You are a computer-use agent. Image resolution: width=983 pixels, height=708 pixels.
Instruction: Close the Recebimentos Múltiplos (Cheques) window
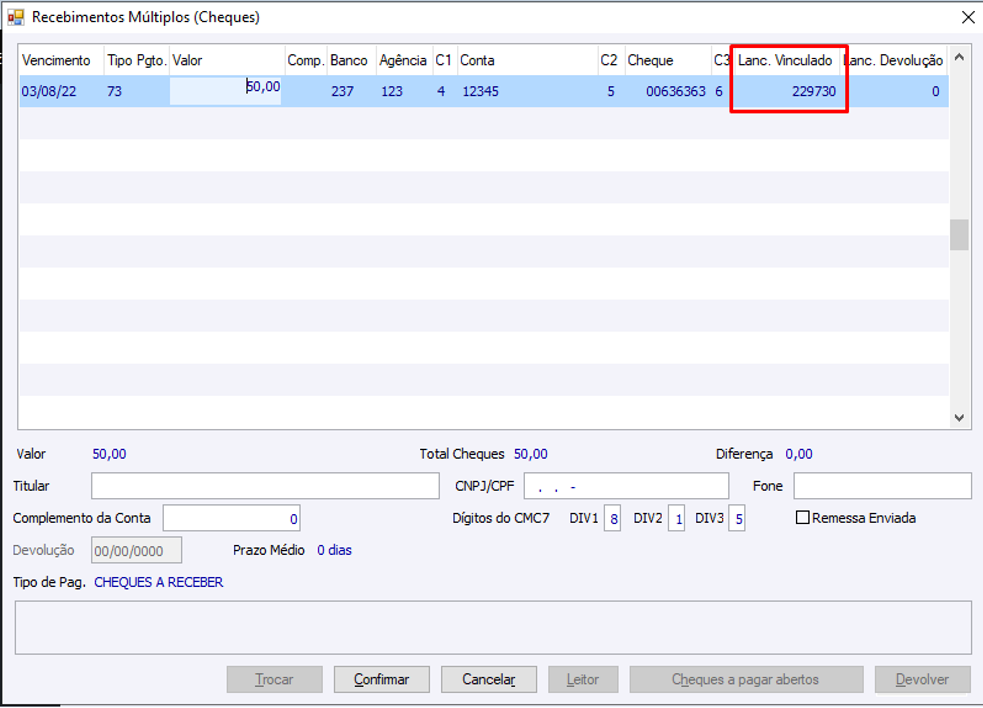(x=968, y=17)
